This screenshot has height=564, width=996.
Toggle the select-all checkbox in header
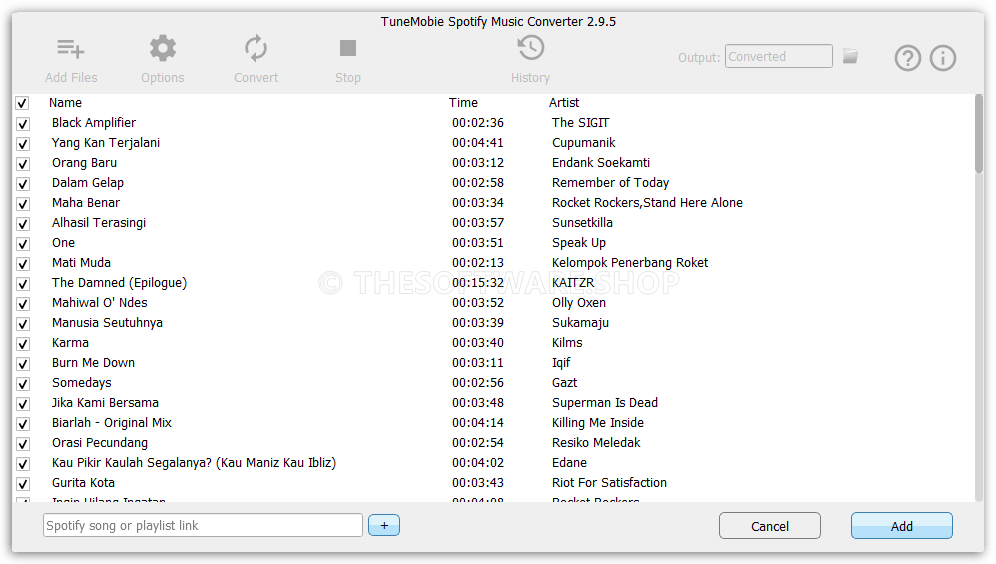22,103
